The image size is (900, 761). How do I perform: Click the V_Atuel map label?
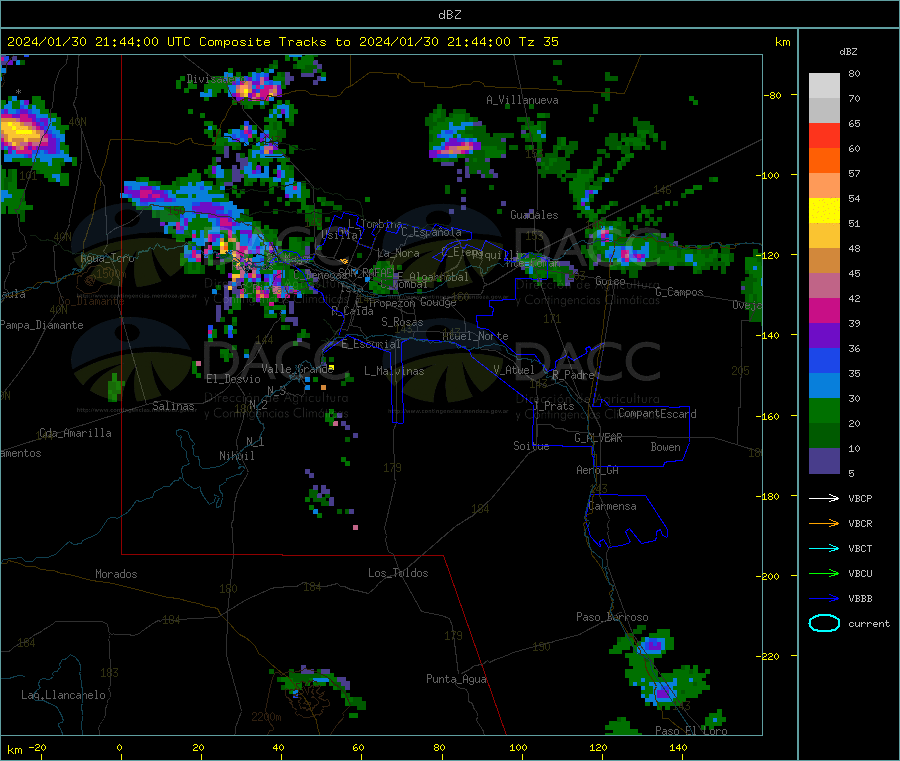tap(514, 370)
